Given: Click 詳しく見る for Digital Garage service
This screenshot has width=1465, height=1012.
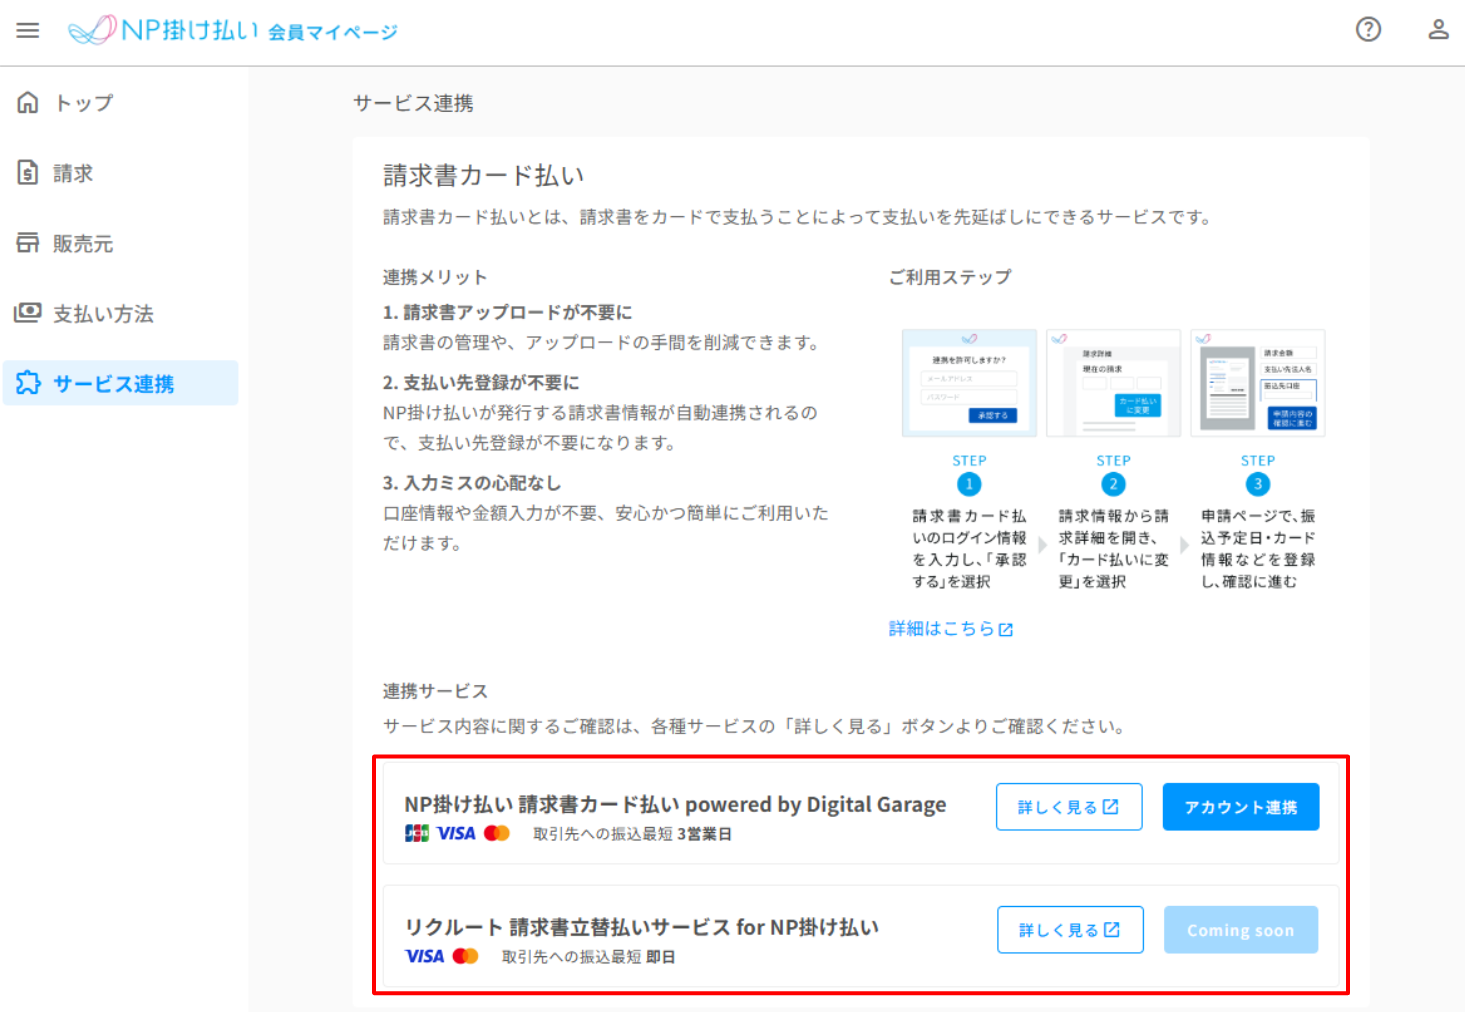Looking at the screenshot, I should tap(1068, 807).
